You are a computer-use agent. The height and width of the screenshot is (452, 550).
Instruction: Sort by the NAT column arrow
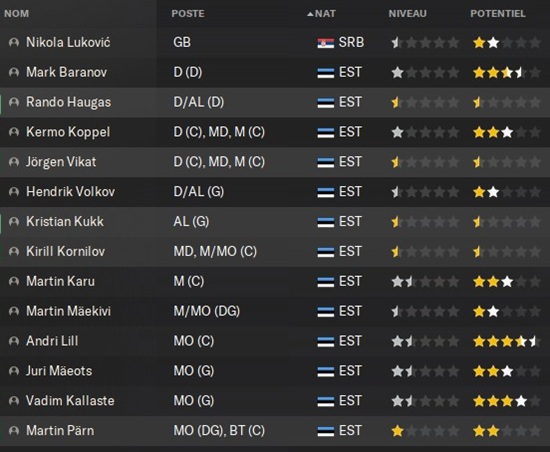coord(310,14)
